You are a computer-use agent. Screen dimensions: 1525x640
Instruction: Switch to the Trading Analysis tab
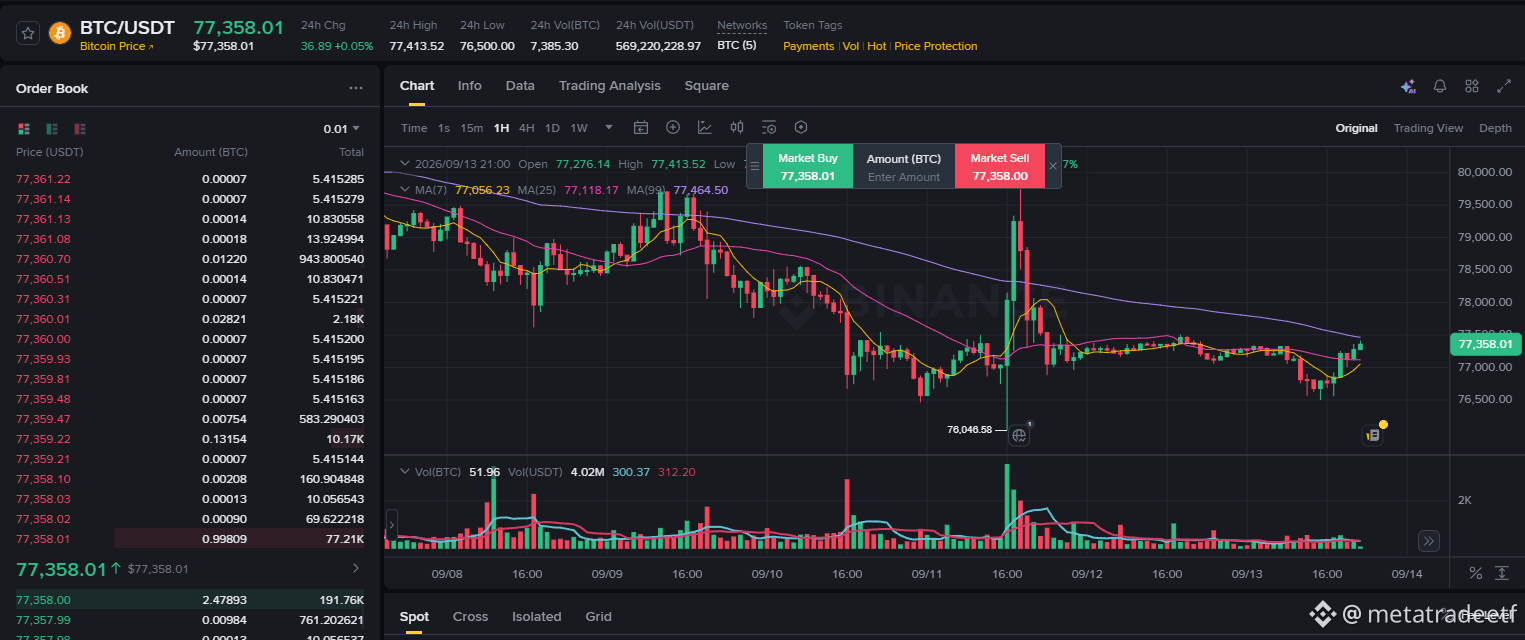coord(609,86)
